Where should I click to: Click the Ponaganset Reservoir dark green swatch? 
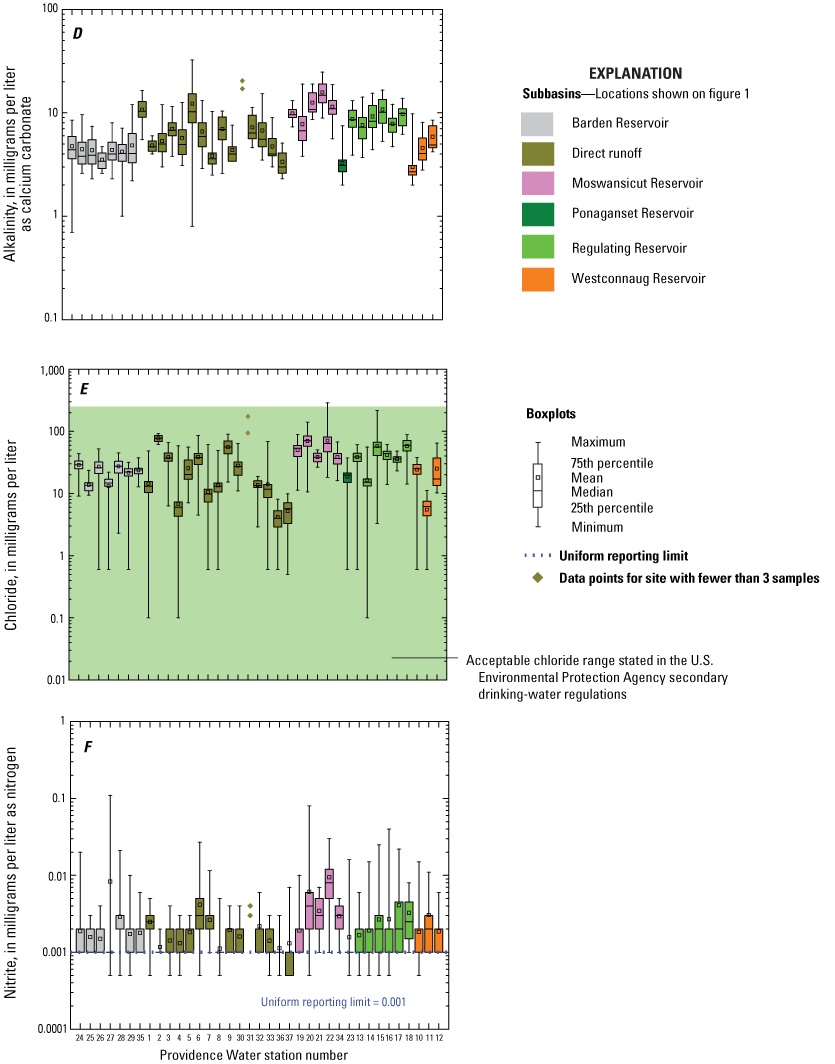point(540,214)
